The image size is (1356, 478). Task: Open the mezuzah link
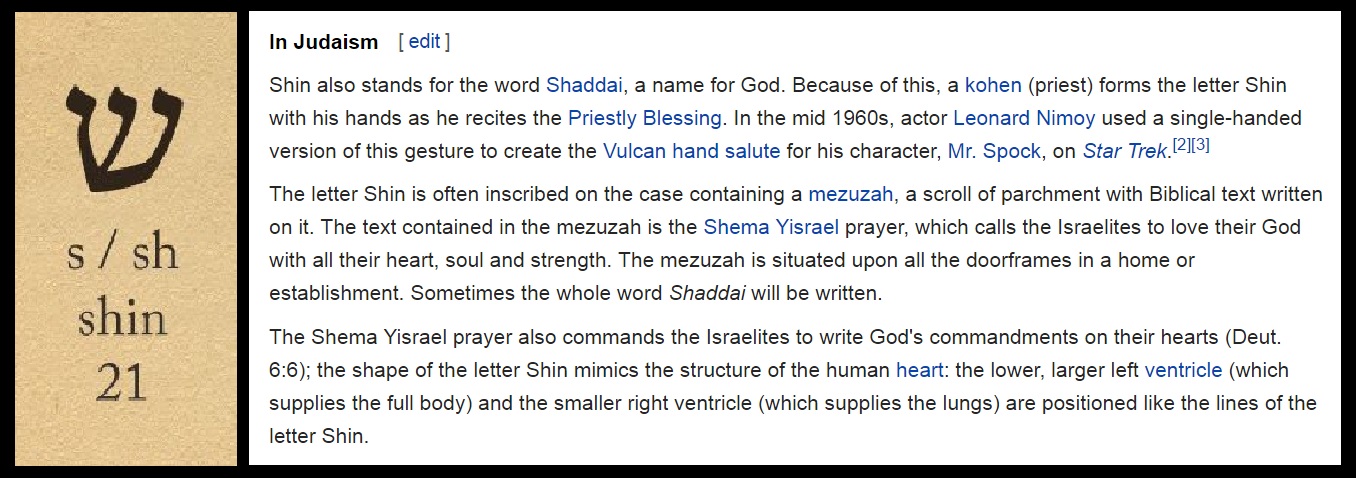coord(851,194)
